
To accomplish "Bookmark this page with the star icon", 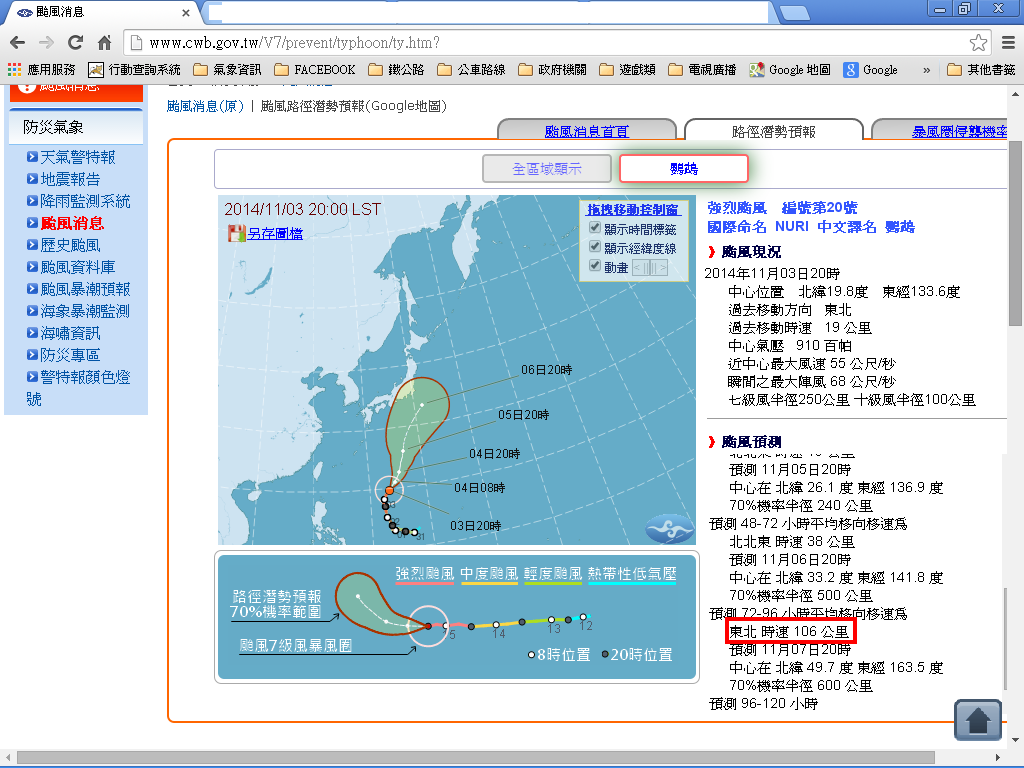I will tap(978, 43).
